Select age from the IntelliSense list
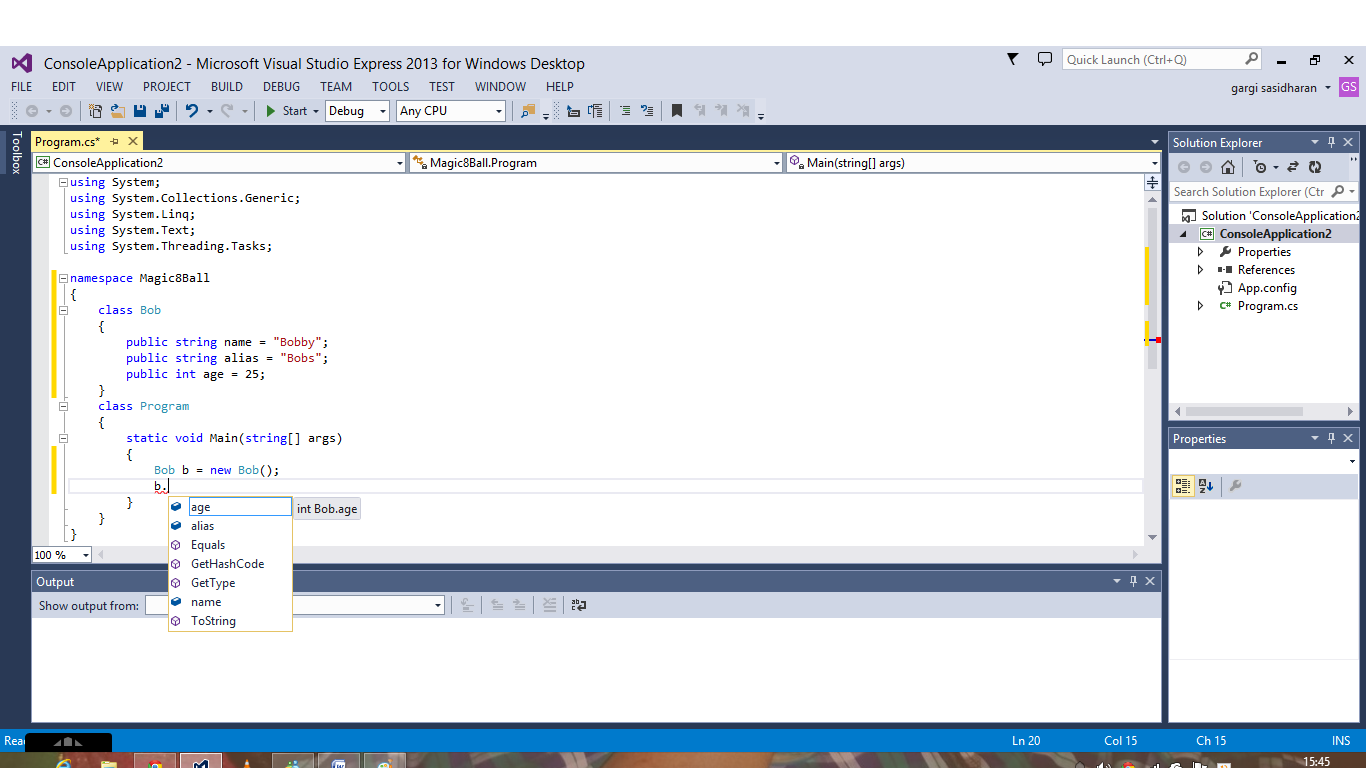This screenshot has width=1366, height=768. (x=200, y=507)
